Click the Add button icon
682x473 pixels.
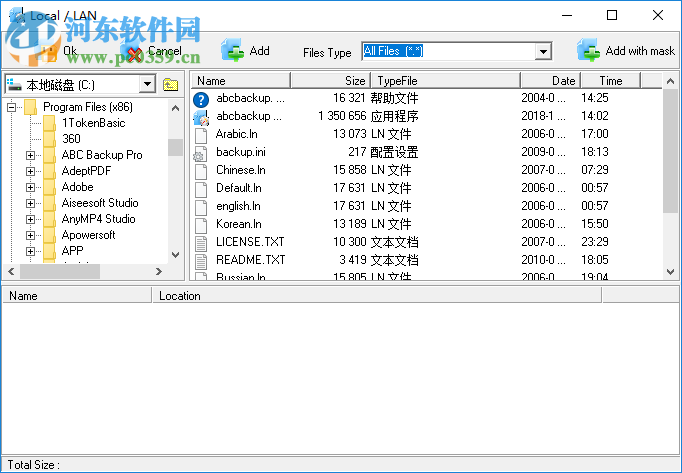(x=232, y=50)
